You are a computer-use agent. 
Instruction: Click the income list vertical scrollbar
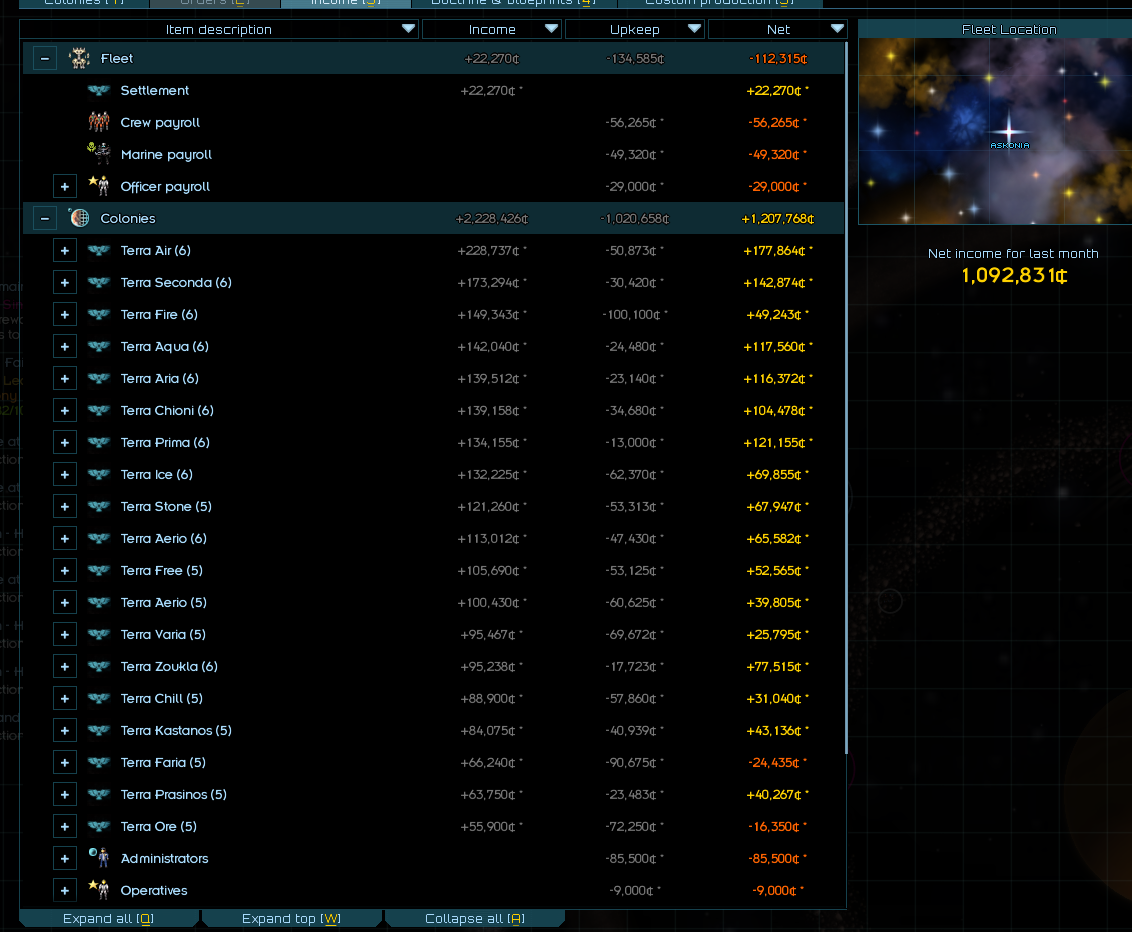(x=845, y=397)
